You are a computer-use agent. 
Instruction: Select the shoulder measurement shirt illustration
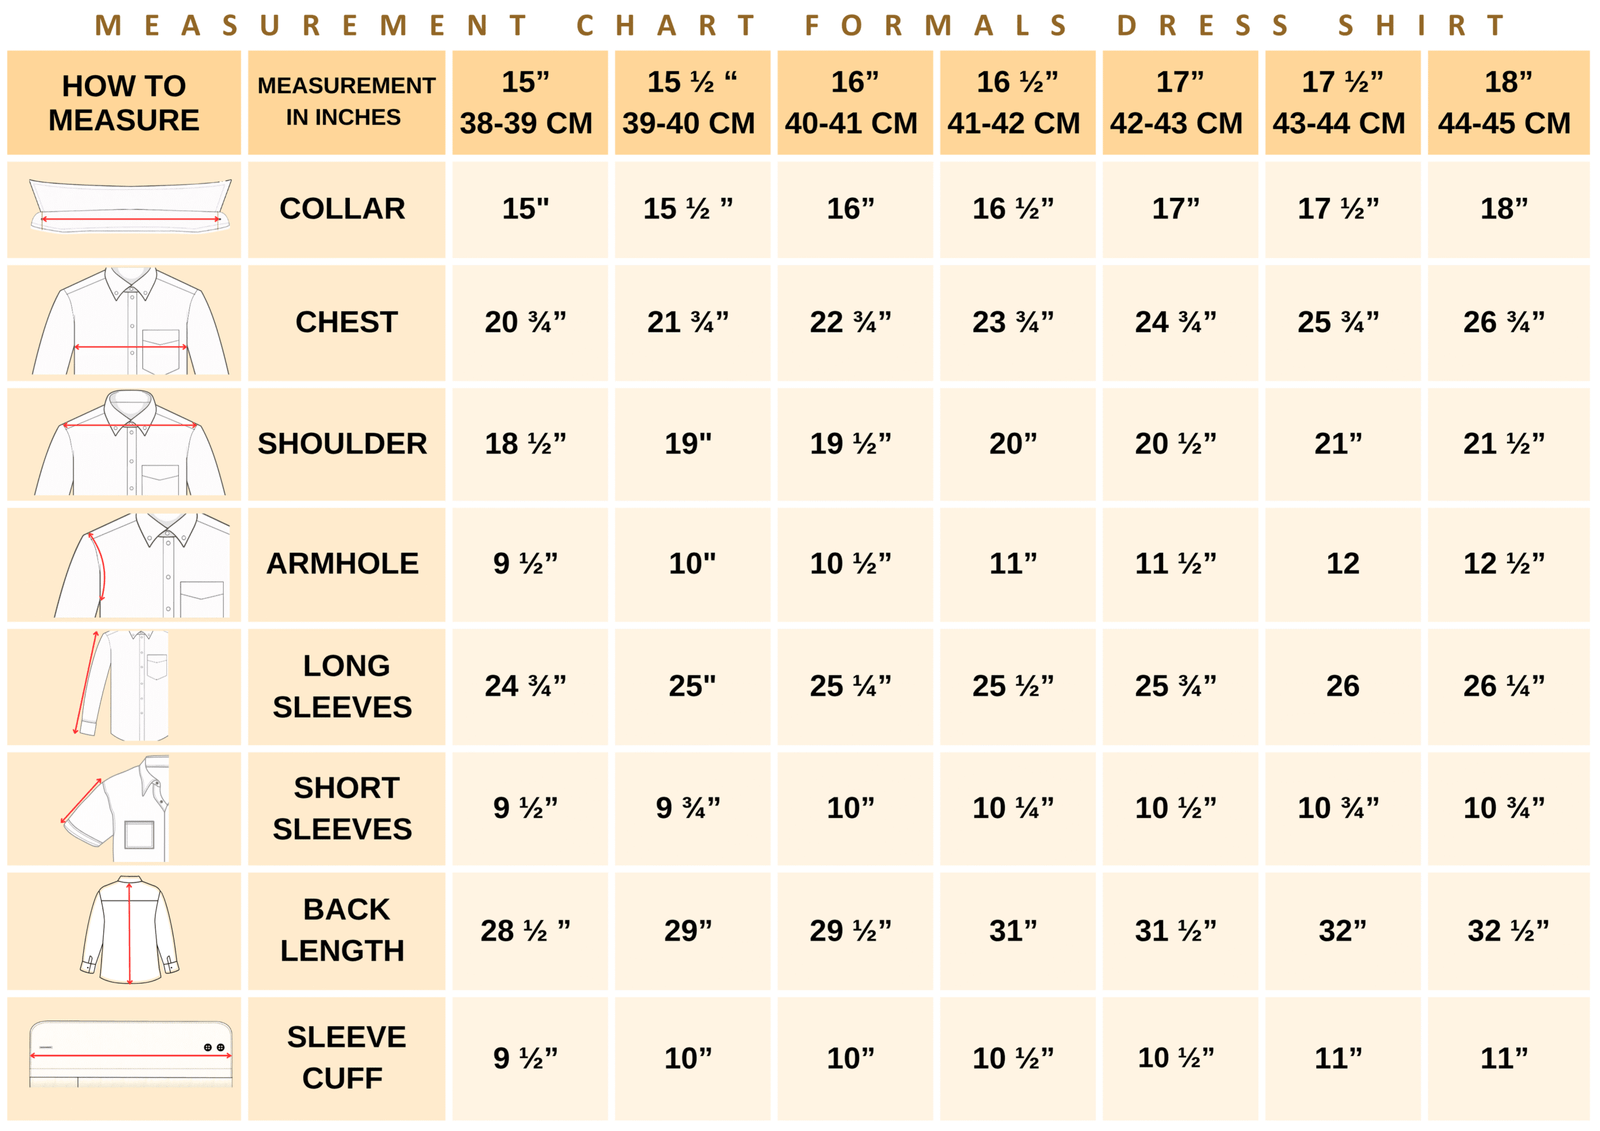click(130, 442)
